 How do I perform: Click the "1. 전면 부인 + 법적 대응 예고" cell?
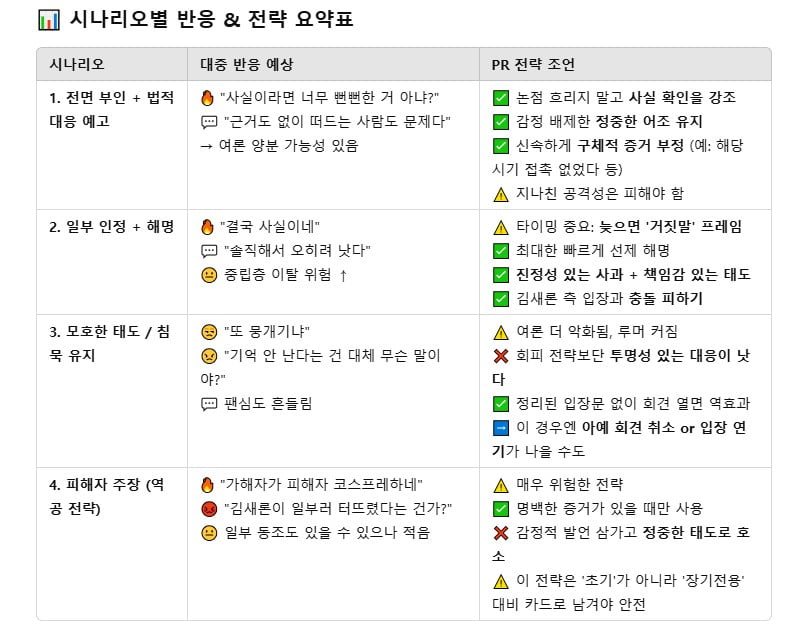pos(112,109)
